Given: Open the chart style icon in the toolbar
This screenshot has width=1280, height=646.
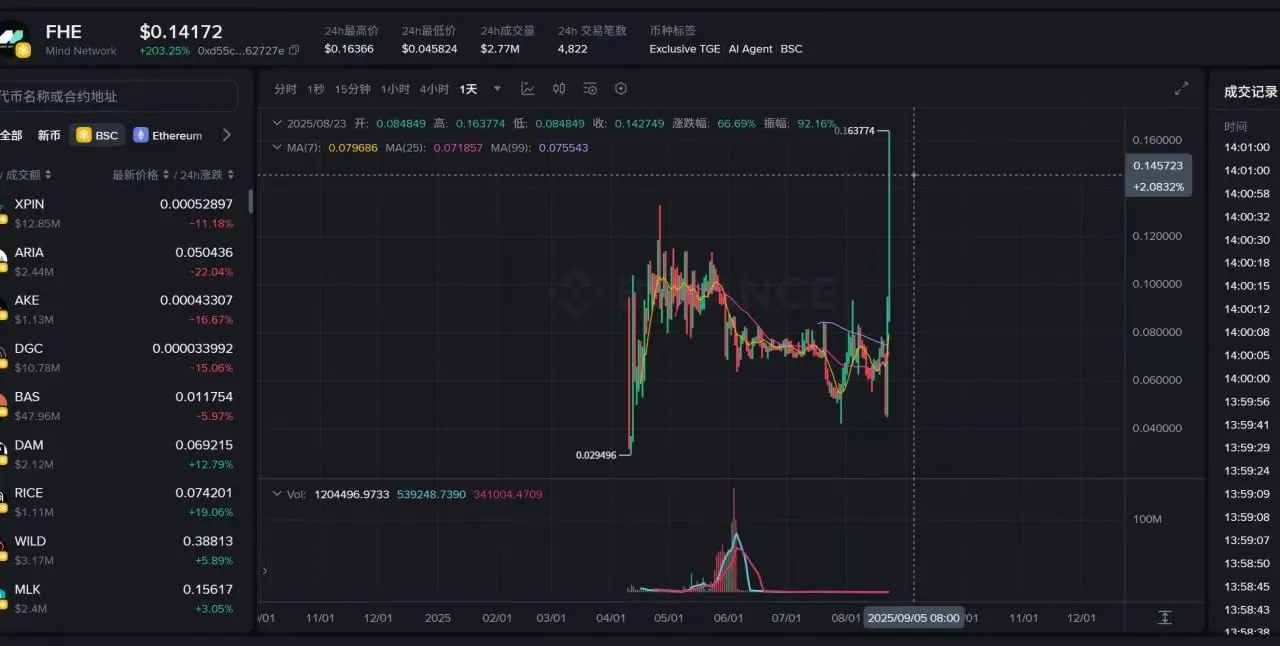Looking at the screenshot, I should (528, 89).
